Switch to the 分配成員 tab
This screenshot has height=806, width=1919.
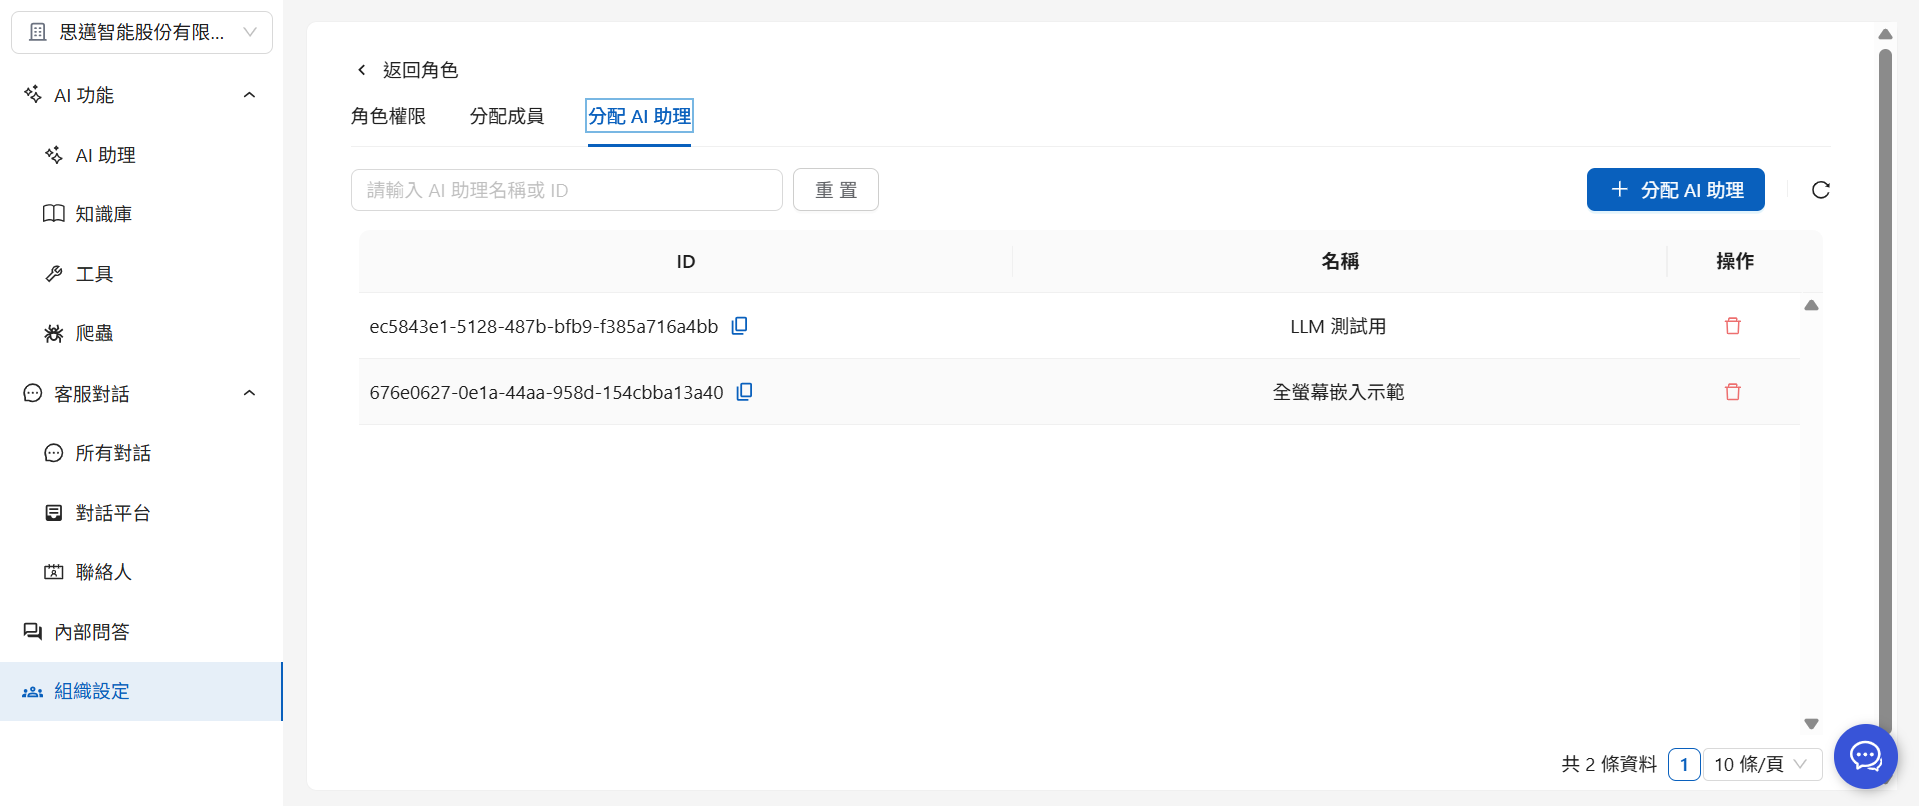tap(506, 116)
